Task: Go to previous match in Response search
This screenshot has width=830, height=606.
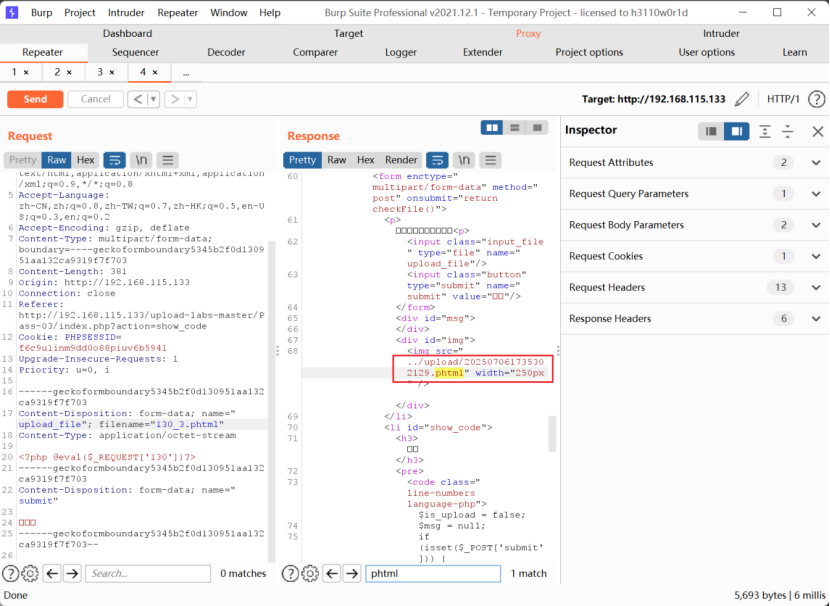Action: pos(332,573)
